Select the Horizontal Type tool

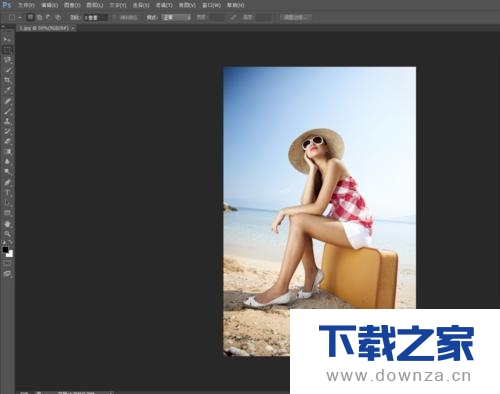coord(7,193)
